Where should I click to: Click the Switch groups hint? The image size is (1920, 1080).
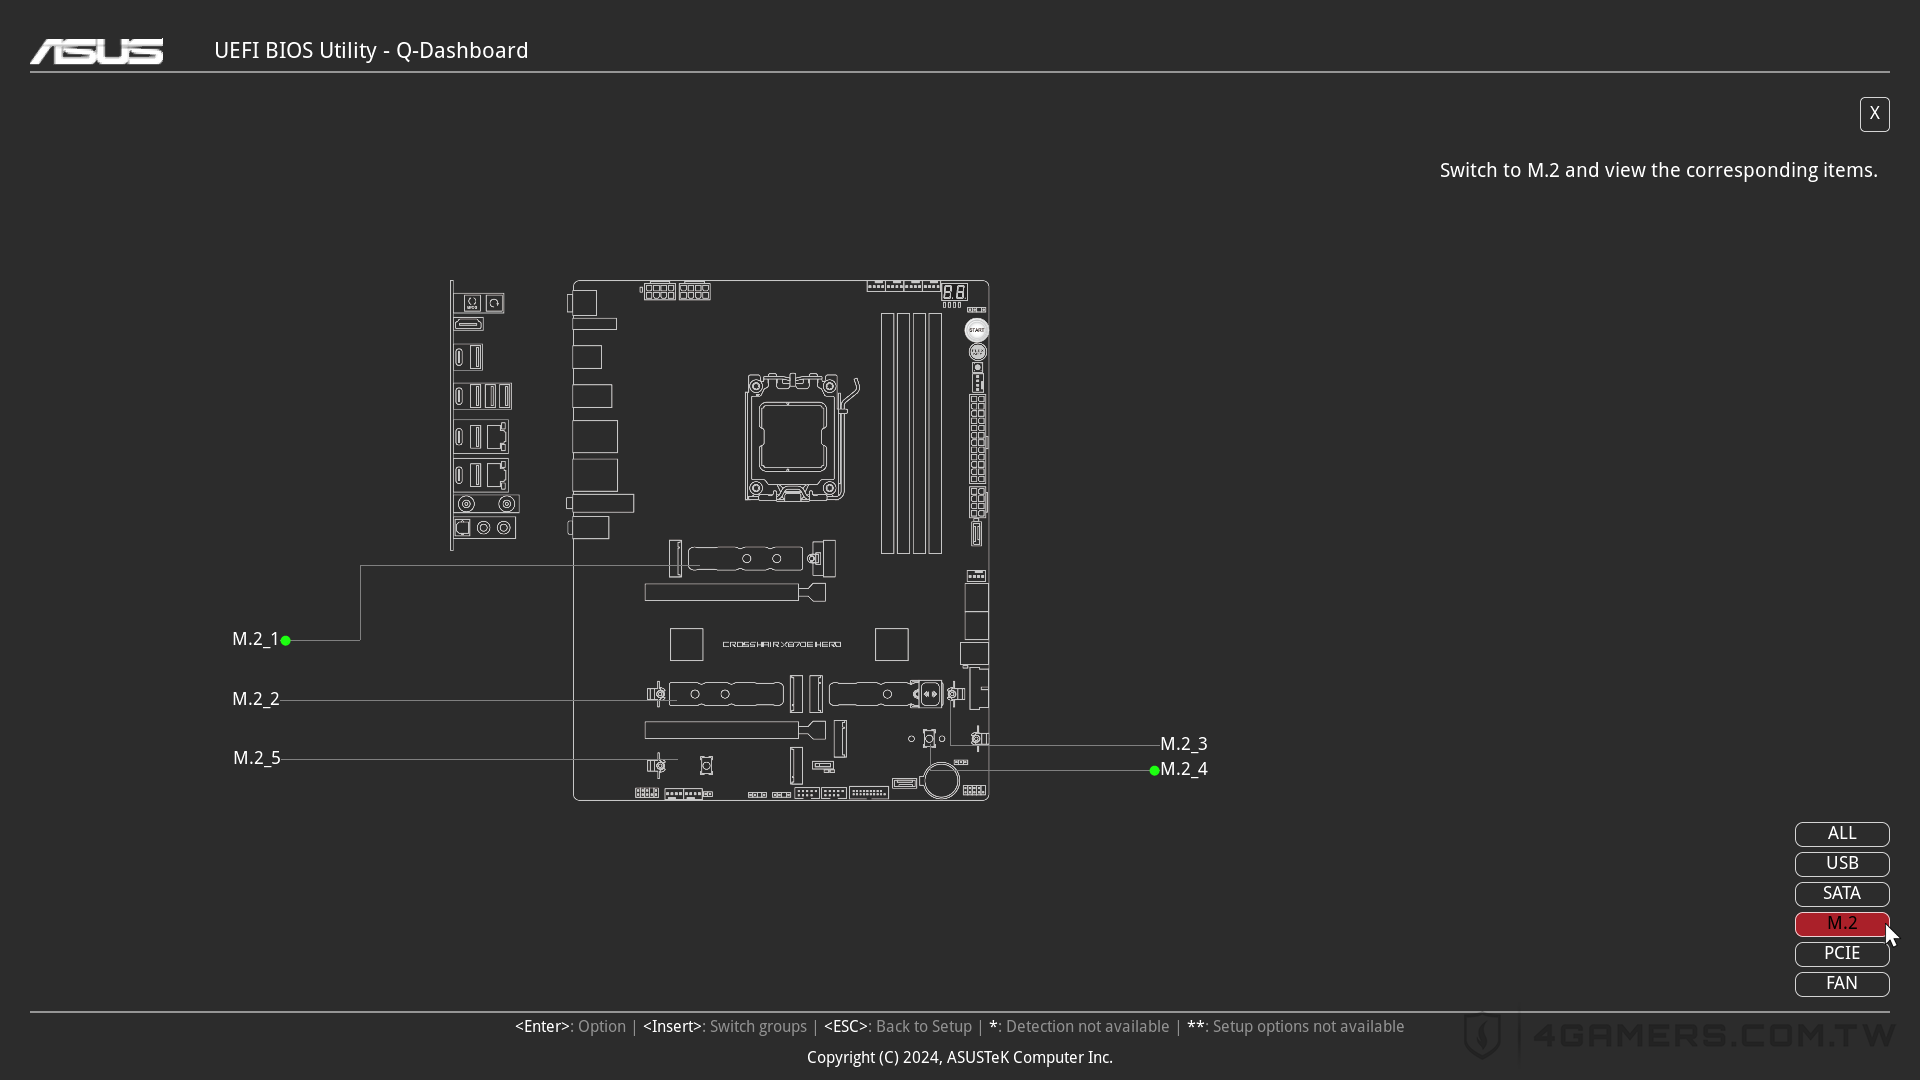pyautogui.click(x=725, y=1027)
